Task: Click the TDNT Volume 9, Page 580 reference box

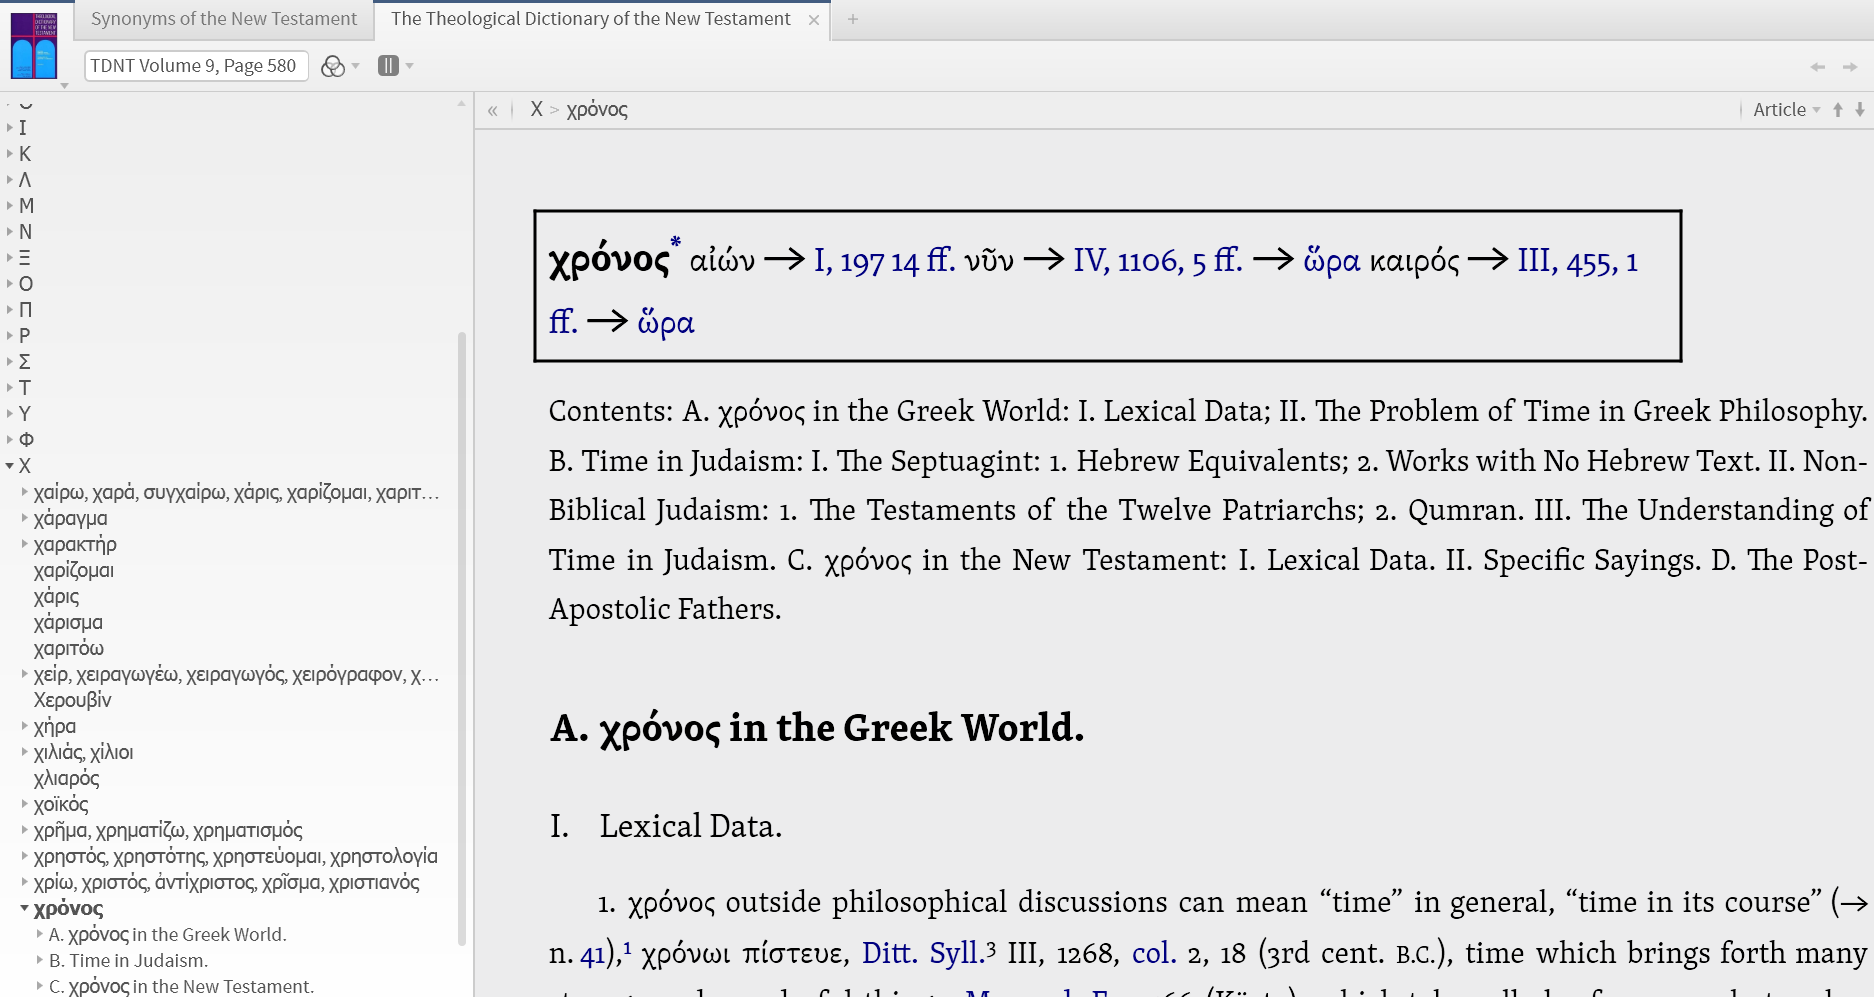Action: [196, 66]
